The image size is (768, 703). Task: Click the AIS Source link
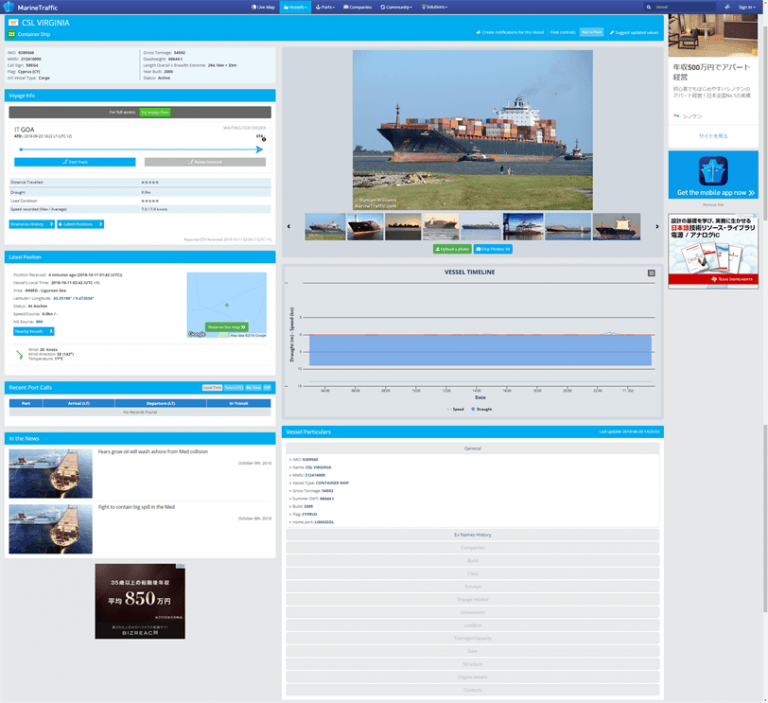pyautogui.click(x=40, y=322)
